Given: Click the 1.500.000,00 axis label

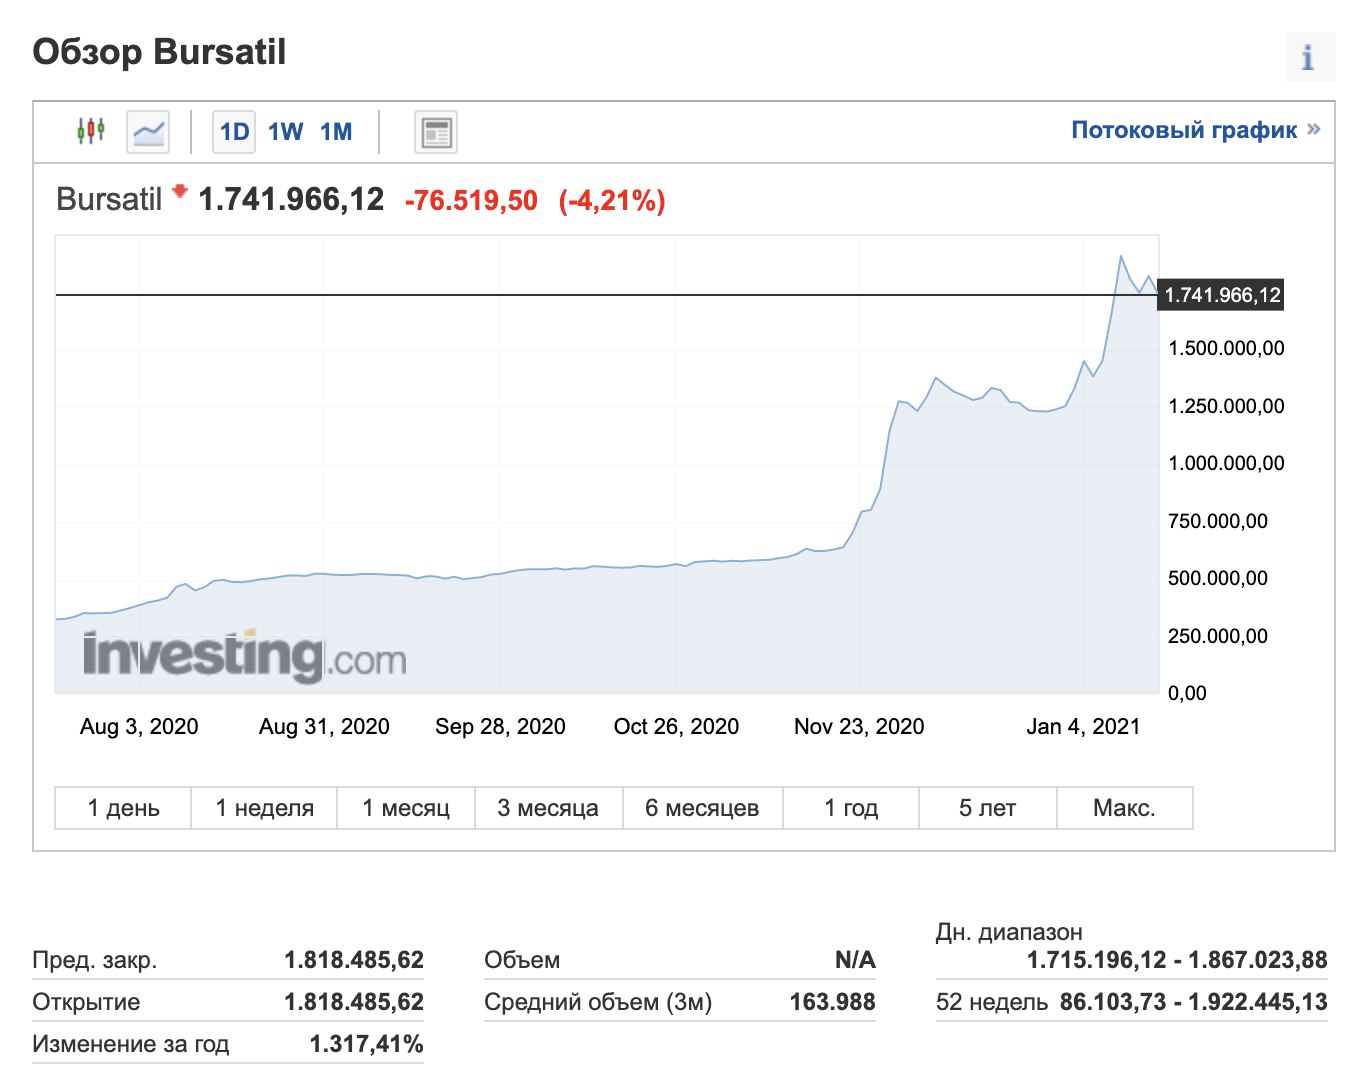Looking at the screenshot, I should pyautogui.click(x=1226, y=349).
